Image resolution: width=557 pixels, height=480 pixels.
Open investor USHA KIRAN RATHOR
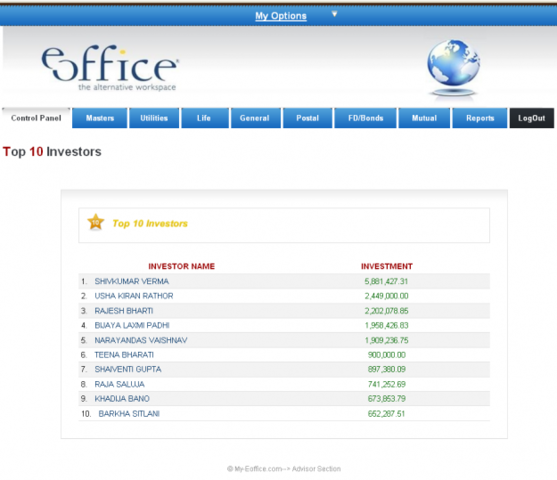click(x=134, y=296)
